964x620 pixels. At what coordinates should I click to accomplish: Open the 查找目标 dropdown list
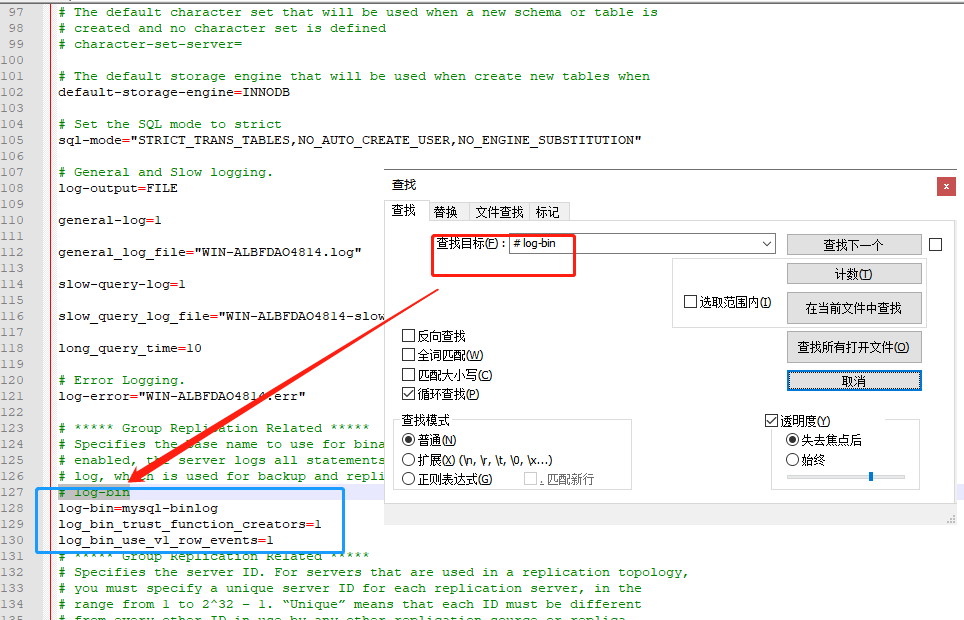(x=766, y=243)
